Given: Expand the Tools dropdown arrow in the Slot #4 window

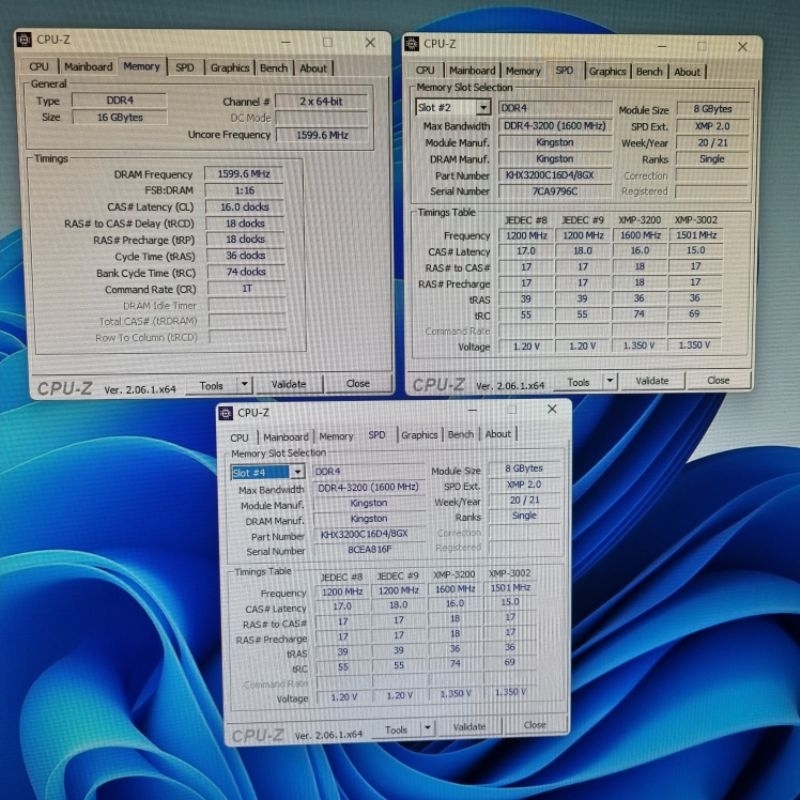Looking at the screenshot, I should click(x=428, y=729).
